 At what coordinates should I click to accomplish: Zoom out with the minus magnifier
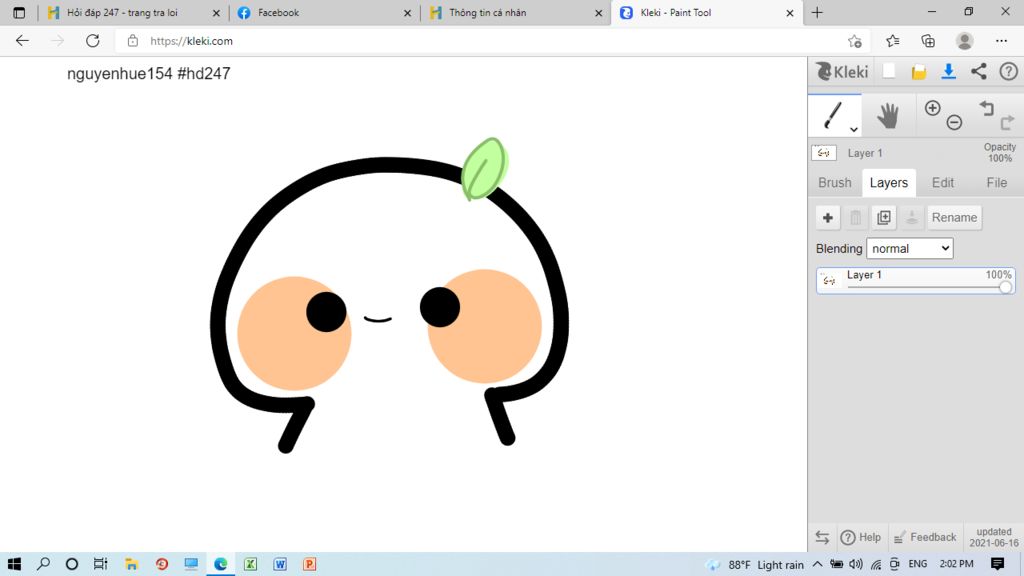954,121
